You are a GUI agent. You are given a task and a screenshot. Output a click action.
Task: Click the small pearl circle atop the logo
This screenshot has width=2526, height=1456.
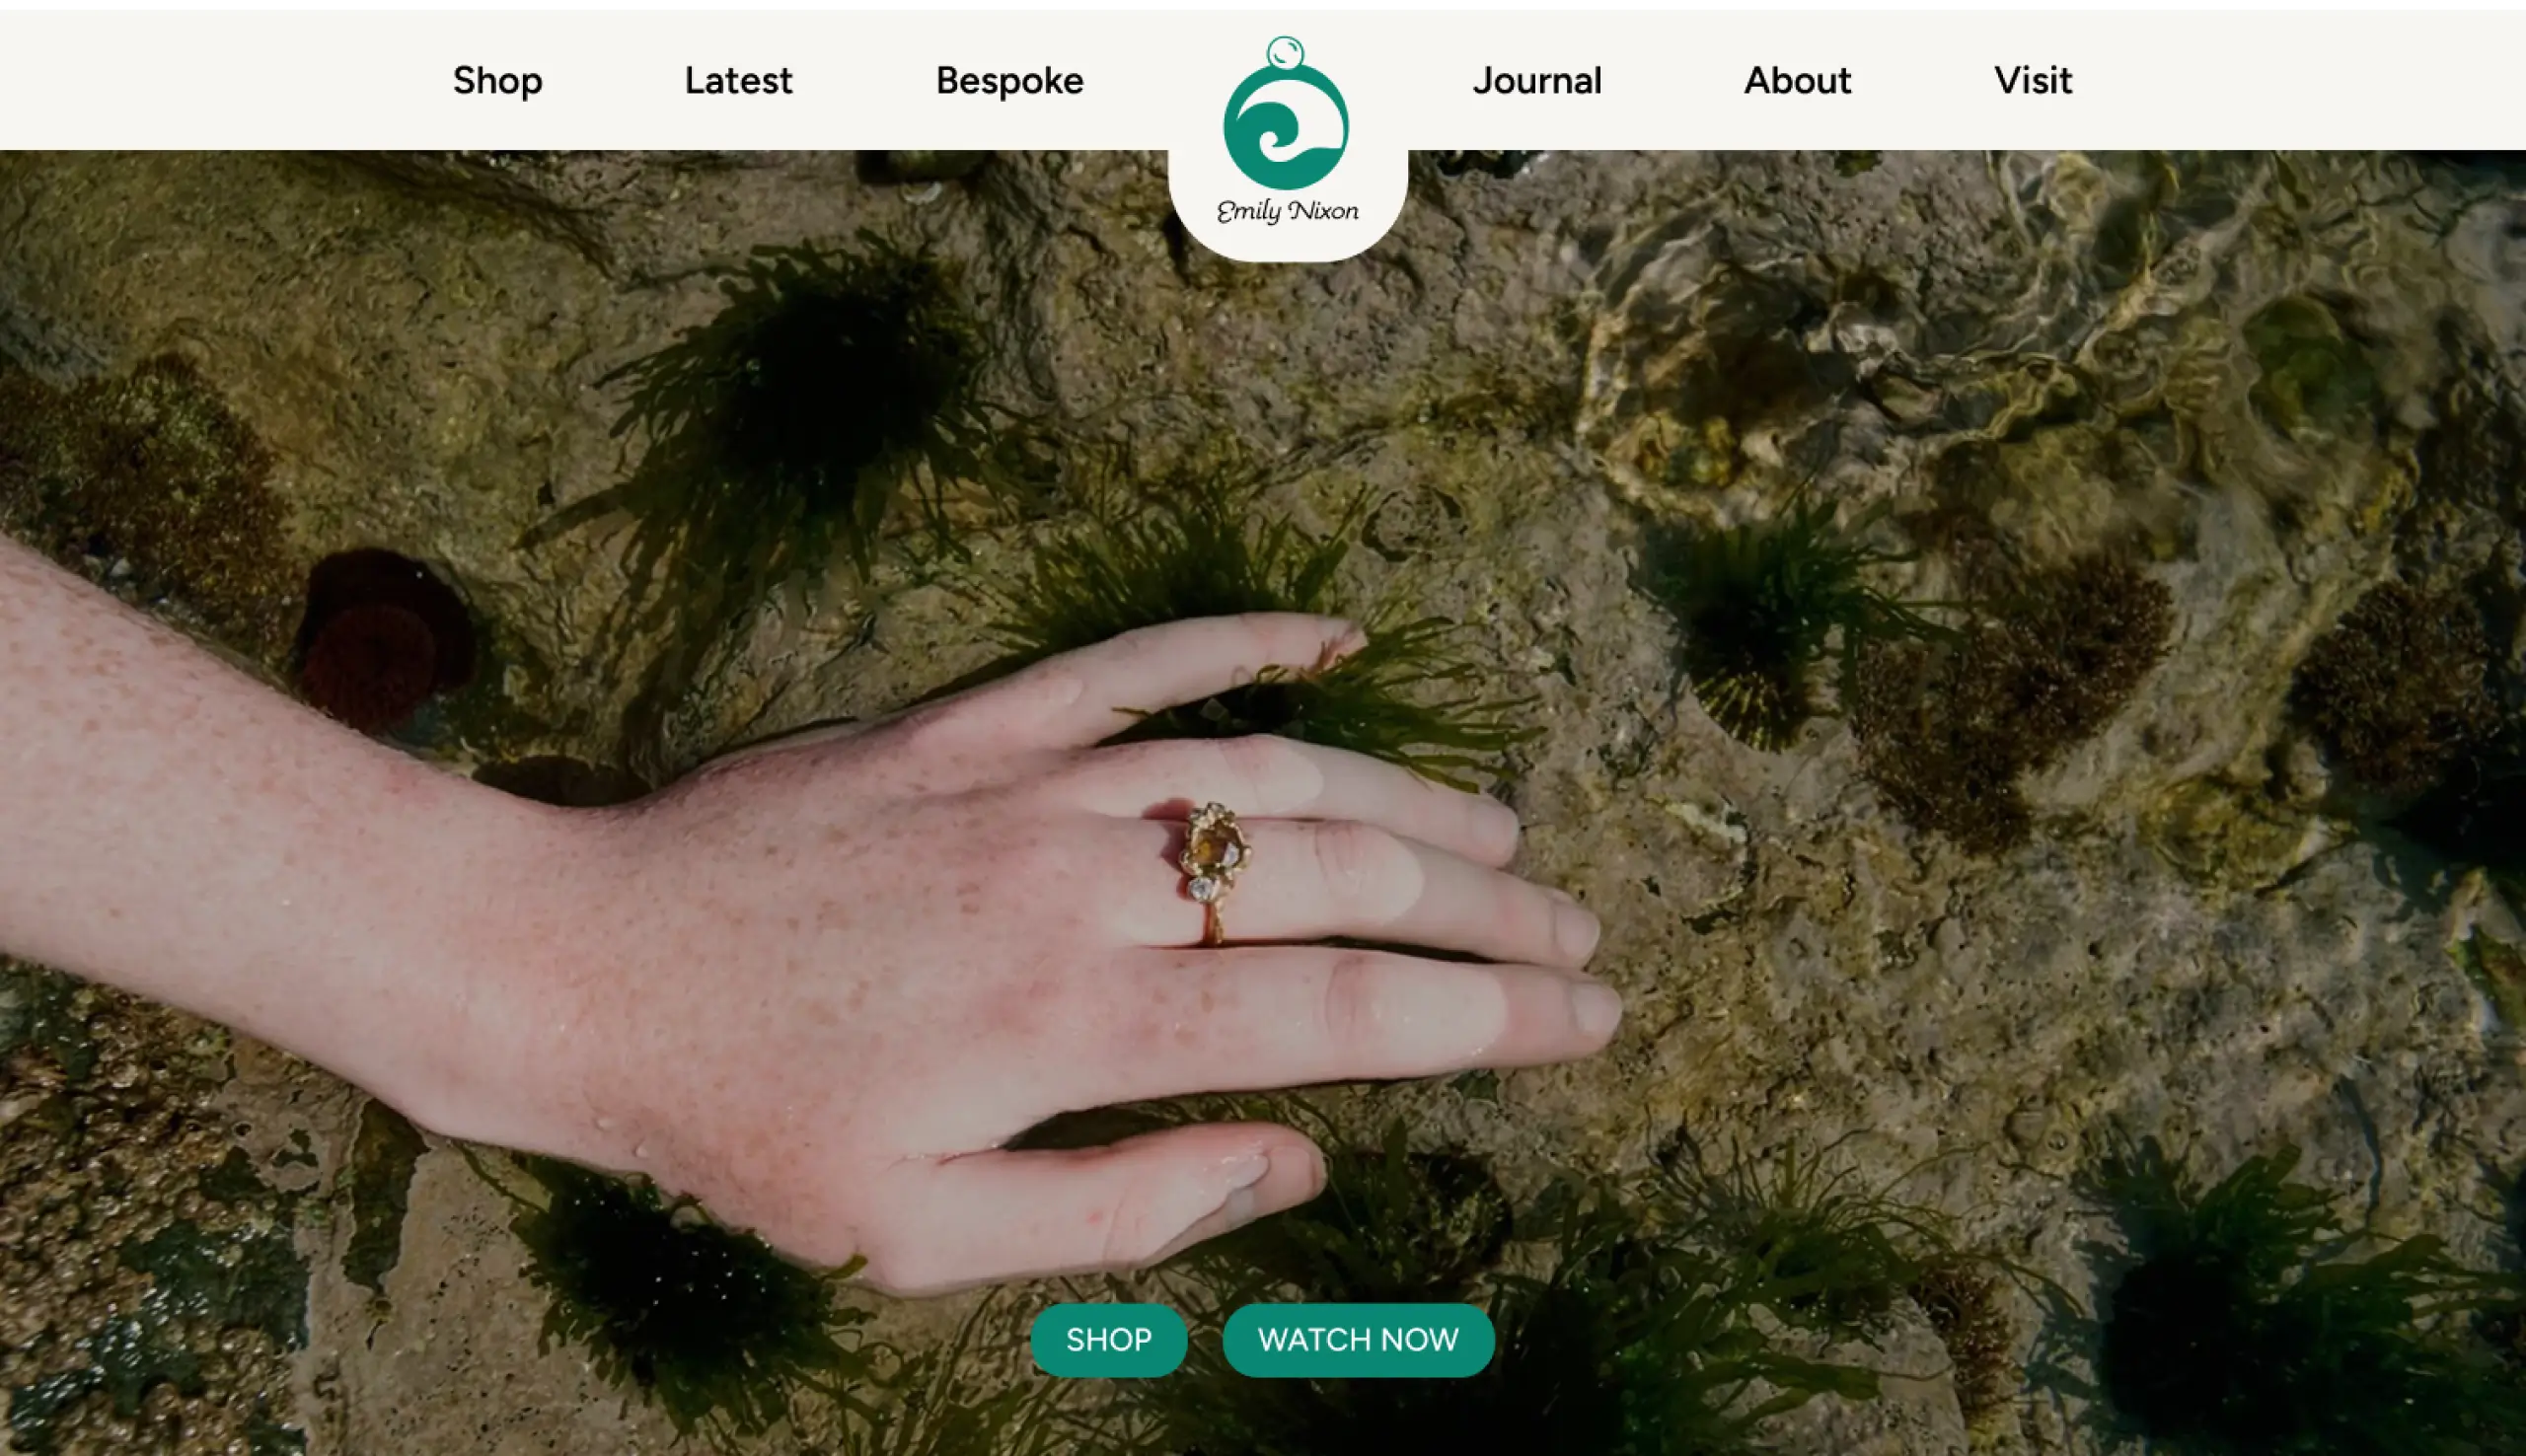click(1285, 53)
